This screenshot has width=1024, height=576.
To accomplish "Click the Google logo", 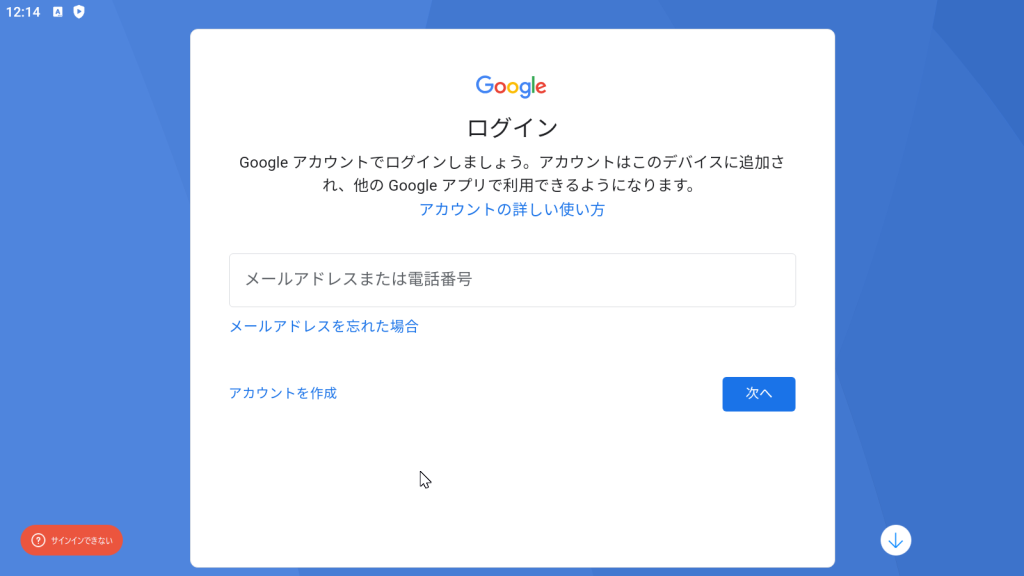I will [x=511, y=87].
